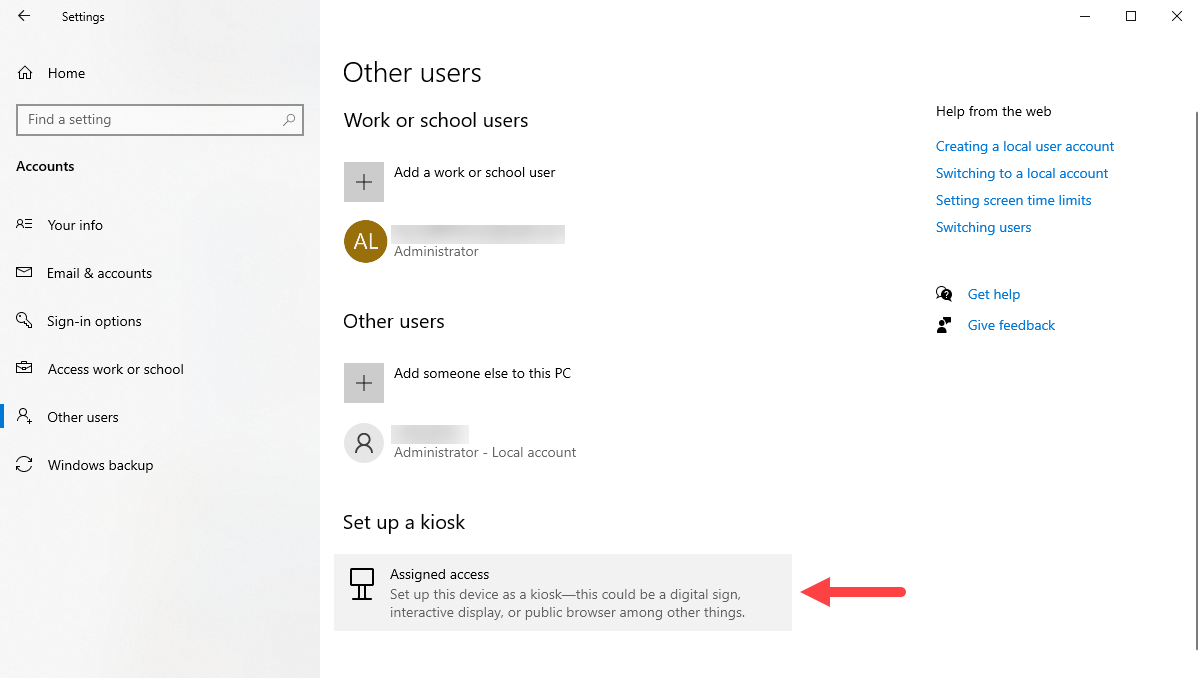This screenshot has height=678, width=1200.
Task: Focus the Find a setting search box
Action: pyautogui.click(x=160, y=119)
